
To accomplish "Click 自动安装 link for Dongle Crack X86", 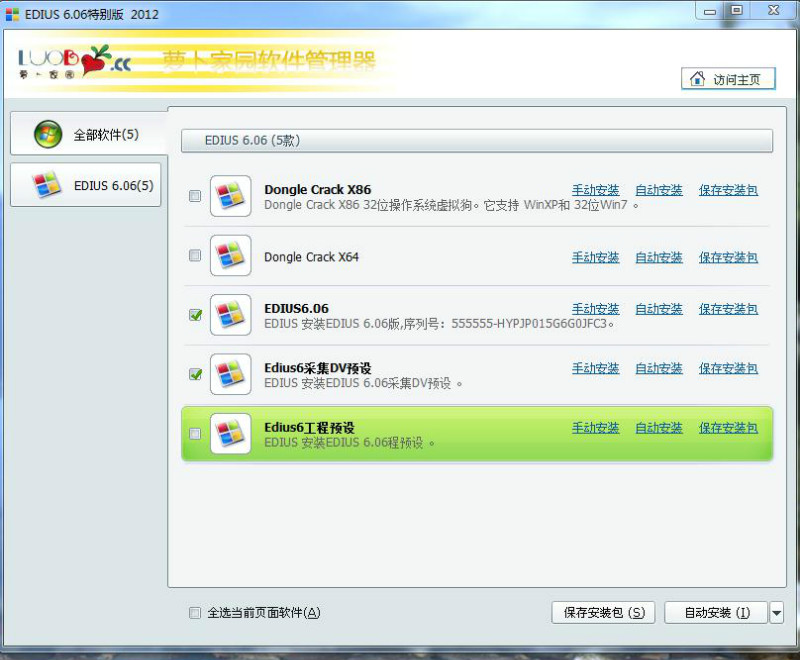I will pyautogui.click(x=659, y=190).
